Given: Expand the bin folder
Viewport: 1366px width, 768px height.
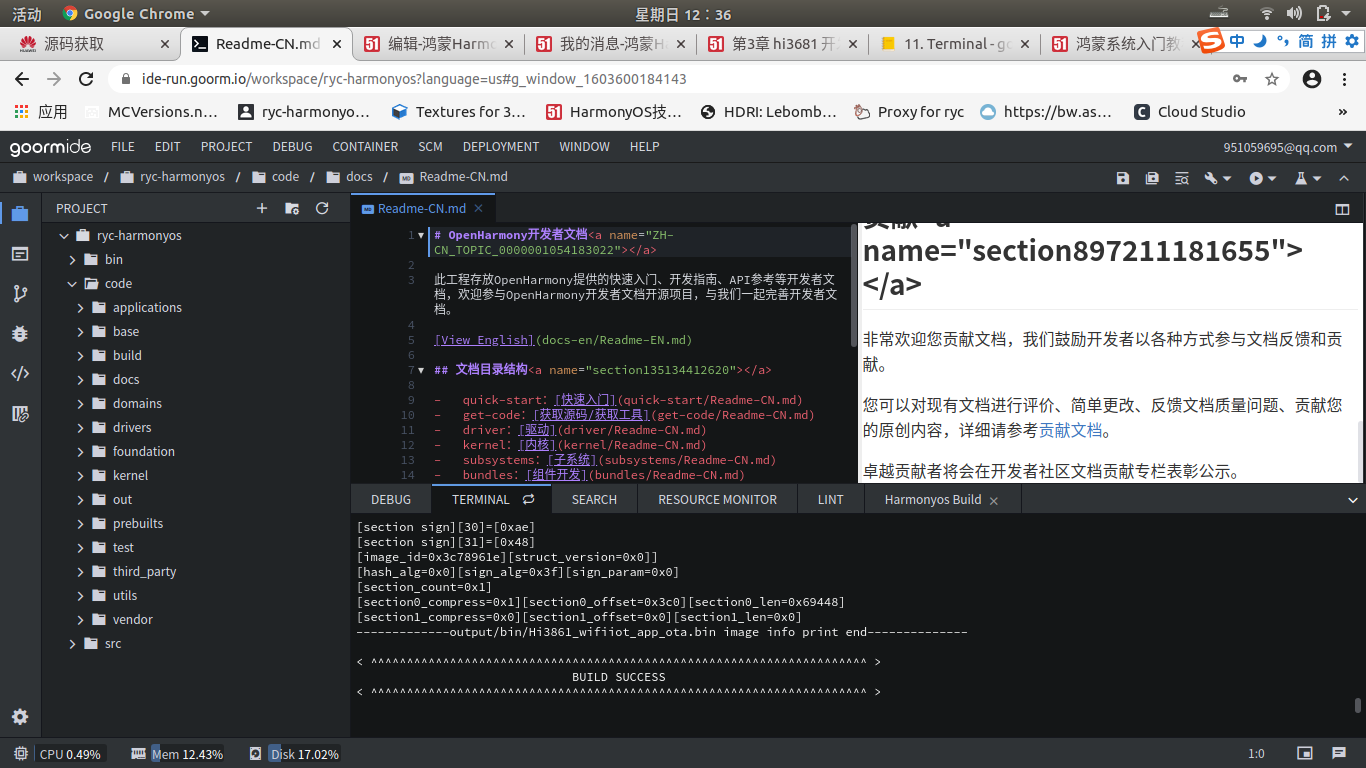Looking at the screenshot, I should [x=73, y=259].
